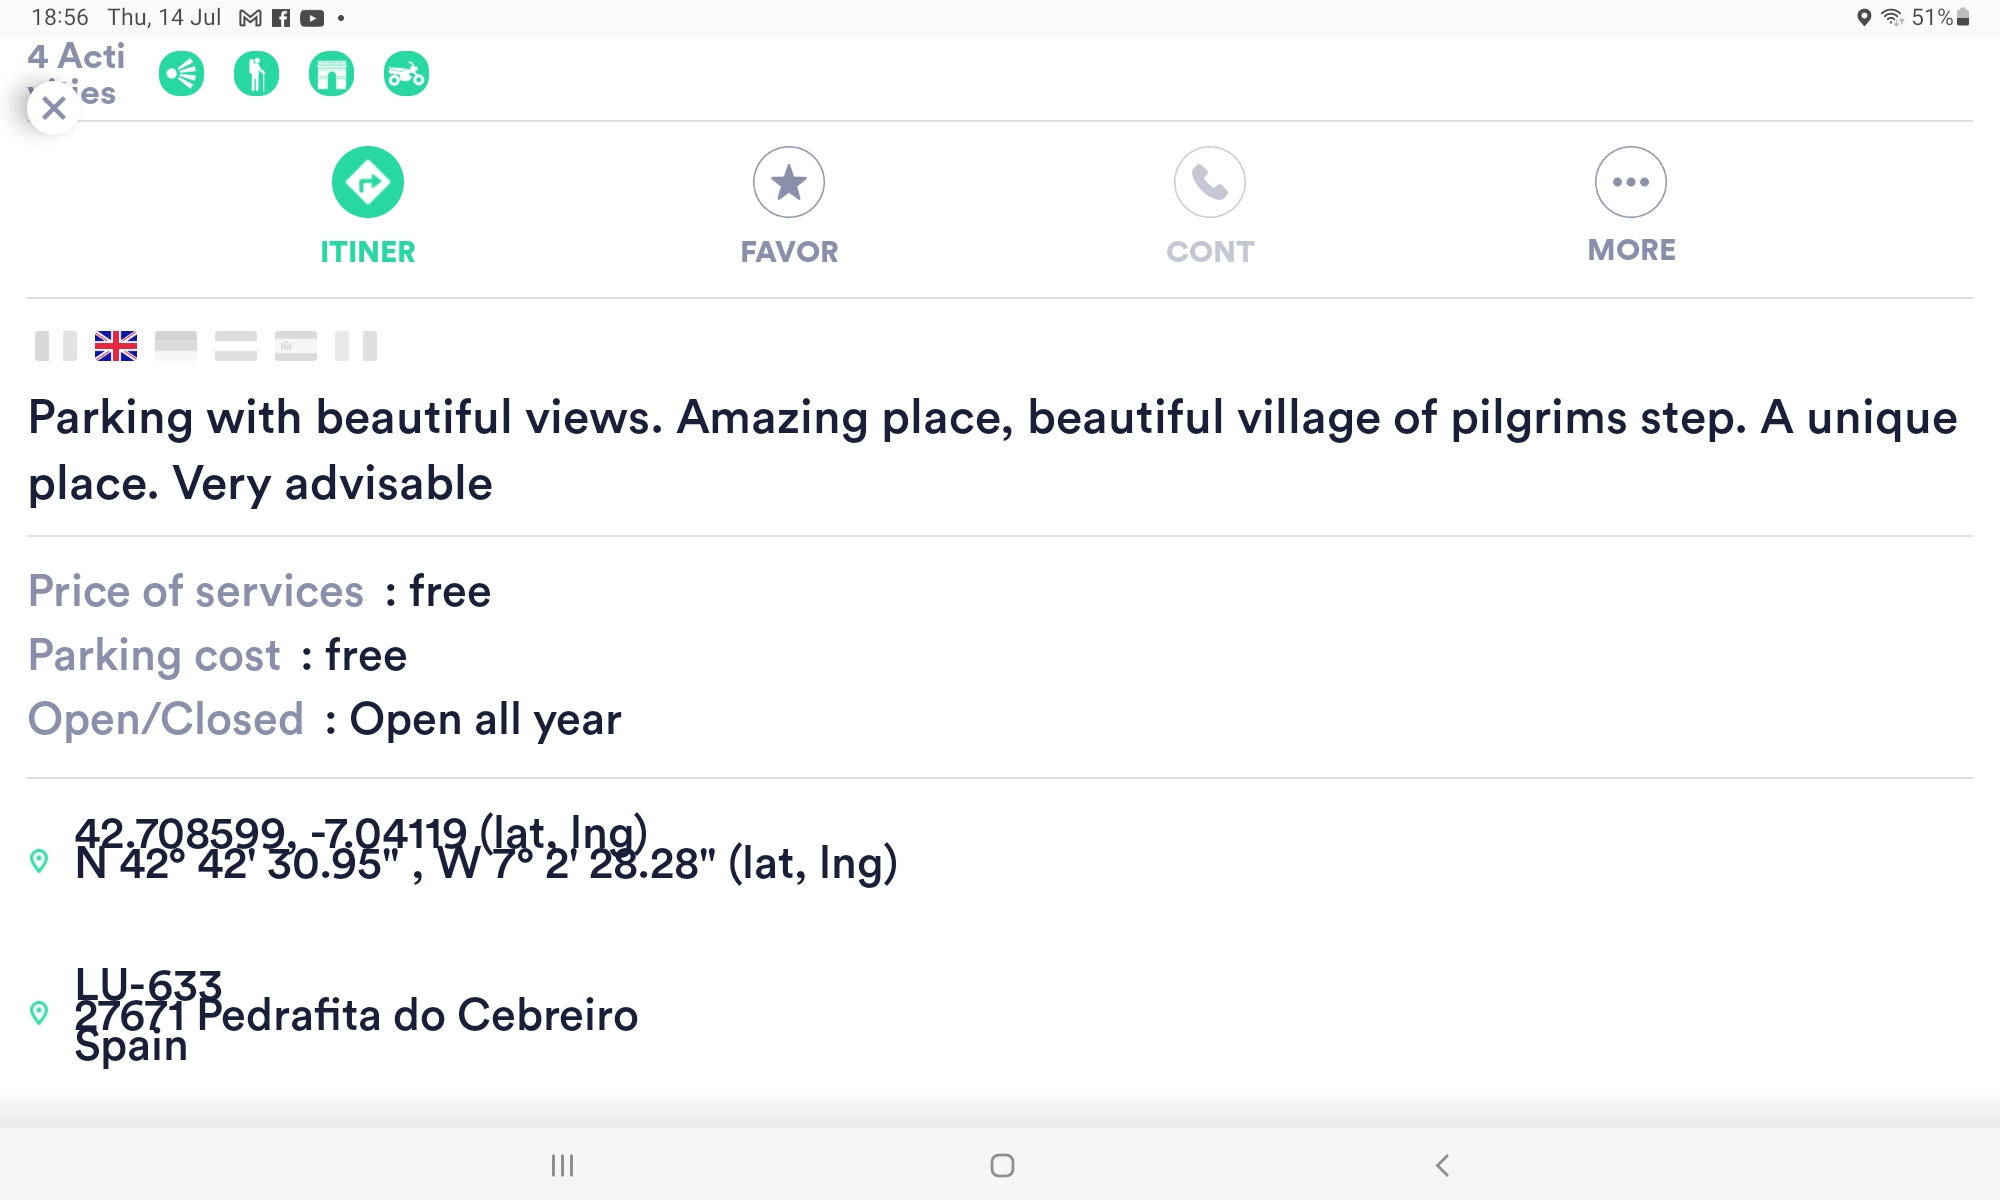Tap the Android back arrow
2000x1200 pixels.
coord(1442,1165)
